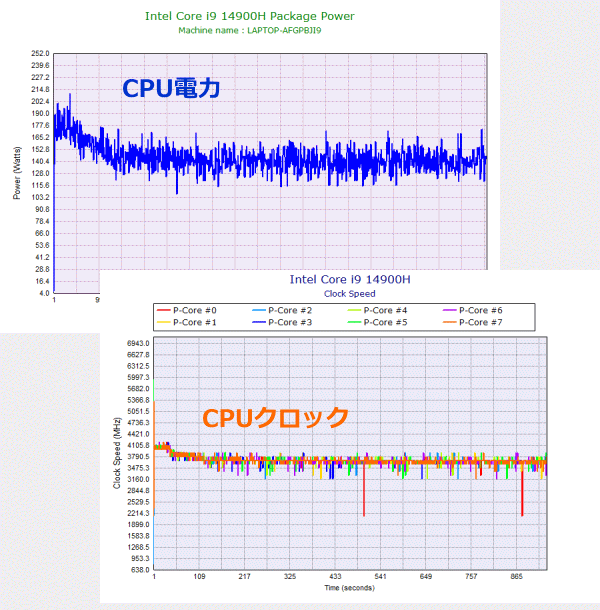Screen dimensions: 600x610
Task: Click the 865 time axis tick label
Action: pos(516,577)
